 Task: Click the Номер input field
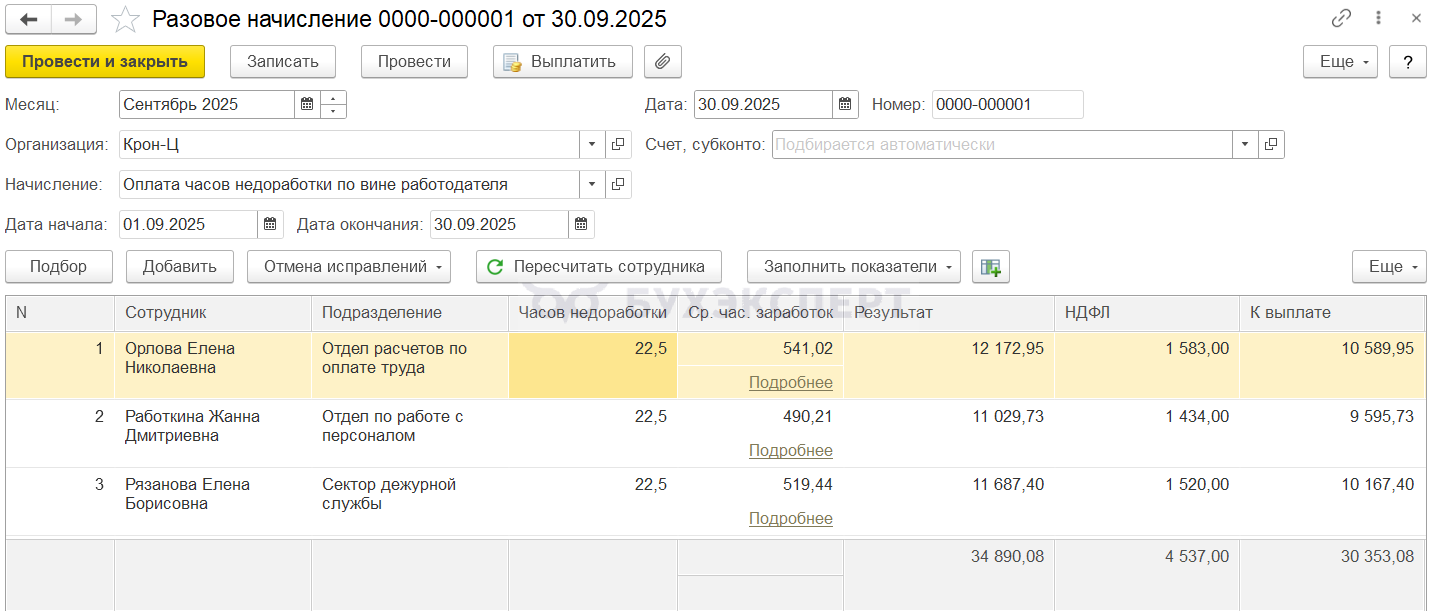click(1007, 104)
